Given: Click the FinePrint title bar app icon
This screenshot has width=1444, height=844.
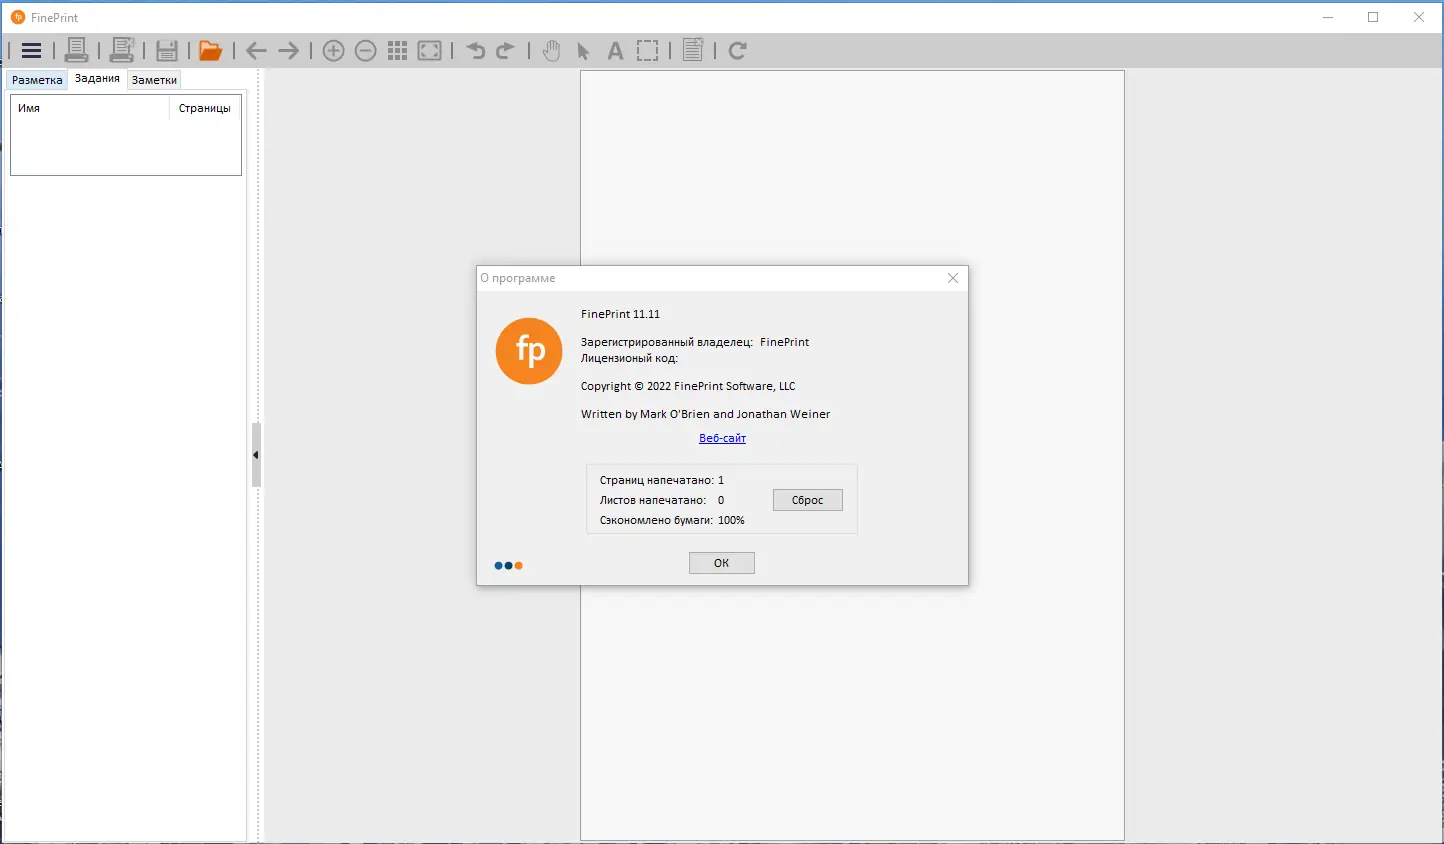Looking at the screenshot, I should pyautogui.click(x=18, y=17).
